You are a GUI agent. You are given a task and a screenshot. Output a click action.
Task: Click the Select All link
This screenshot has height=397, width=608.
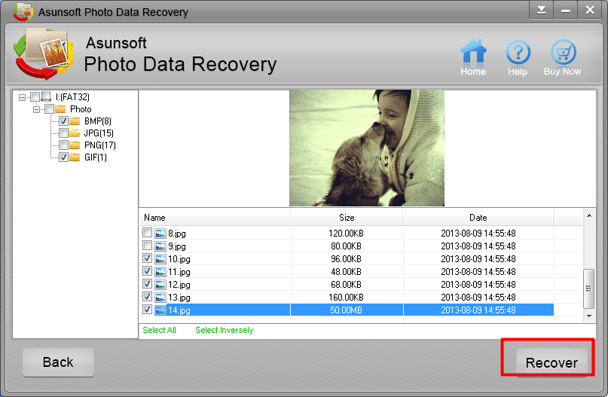159,330
